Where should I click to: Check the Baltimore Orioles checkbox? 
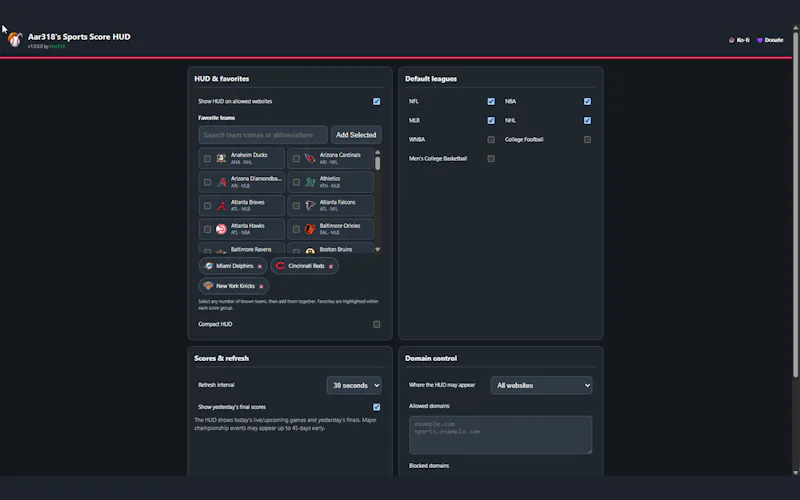296,230
